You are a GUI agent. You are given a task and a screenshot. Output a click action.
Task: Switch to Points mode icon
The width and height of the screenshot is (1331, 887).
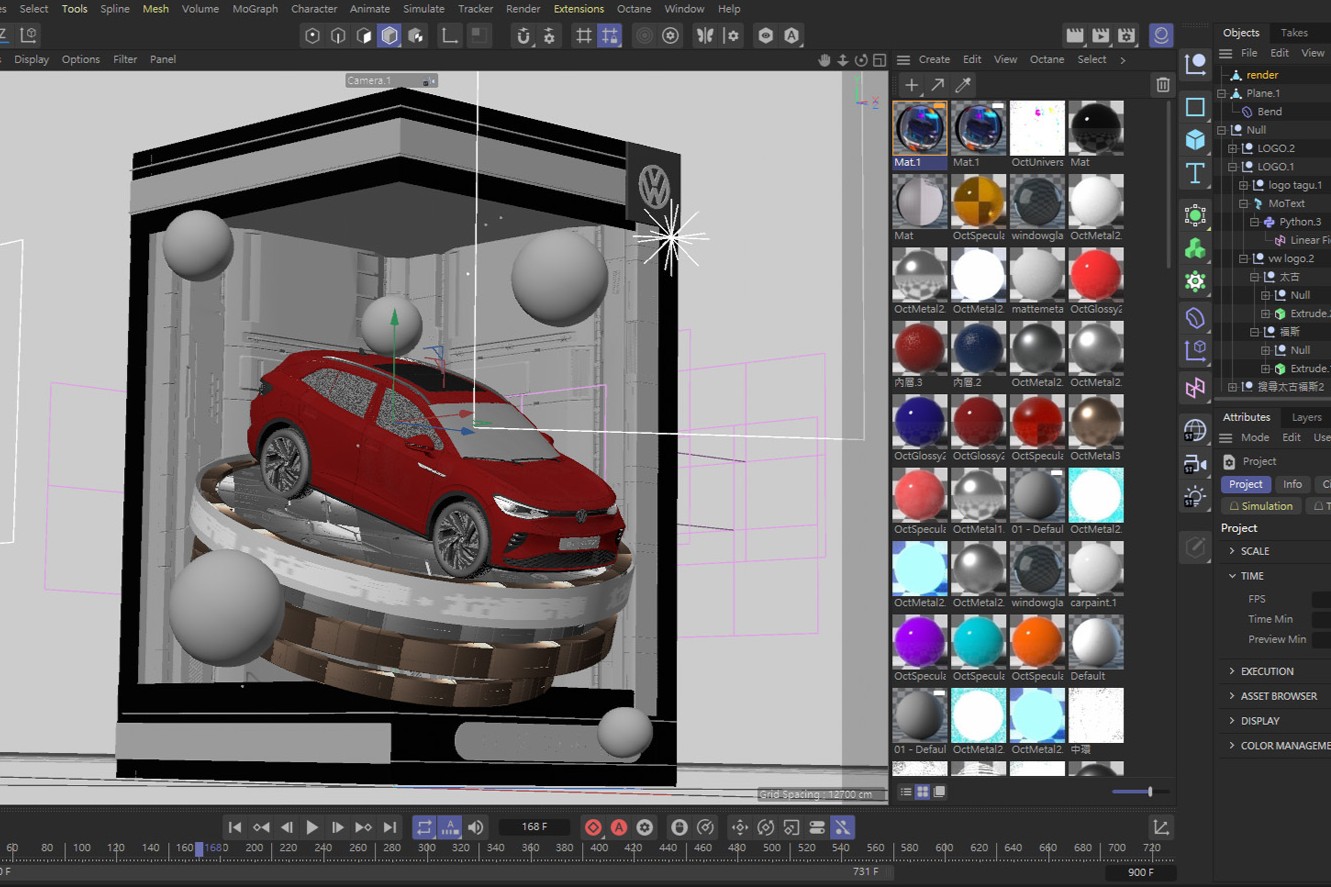[x=312, y=36]
